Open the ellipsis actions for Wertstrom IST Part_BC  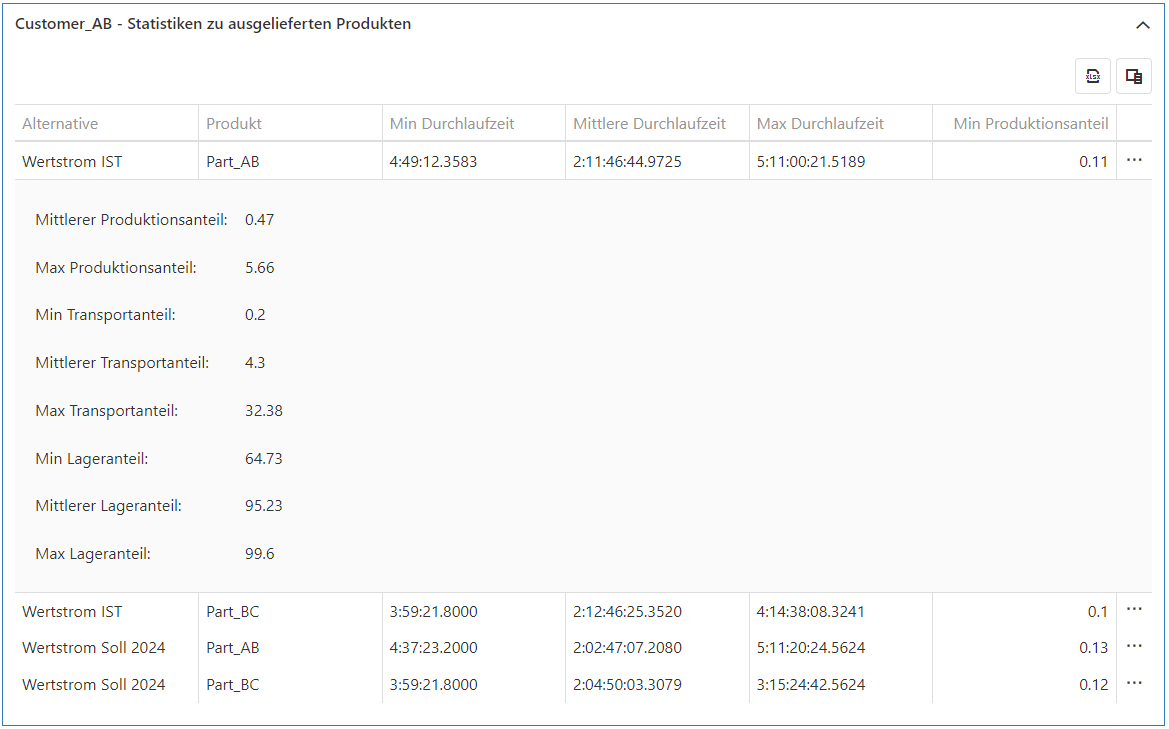(x=1136, y=611)
